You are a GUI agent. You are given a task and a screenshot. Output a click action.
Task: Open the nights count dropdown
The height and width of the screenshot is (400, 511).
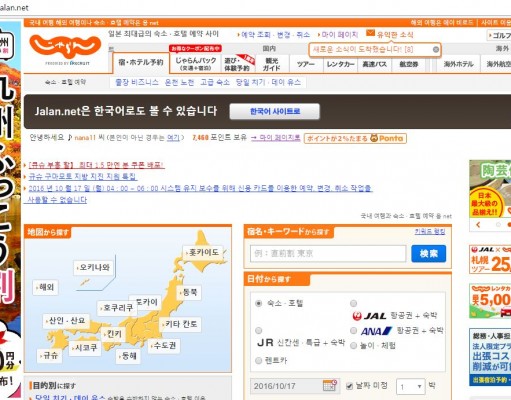[x=411, y=387]
